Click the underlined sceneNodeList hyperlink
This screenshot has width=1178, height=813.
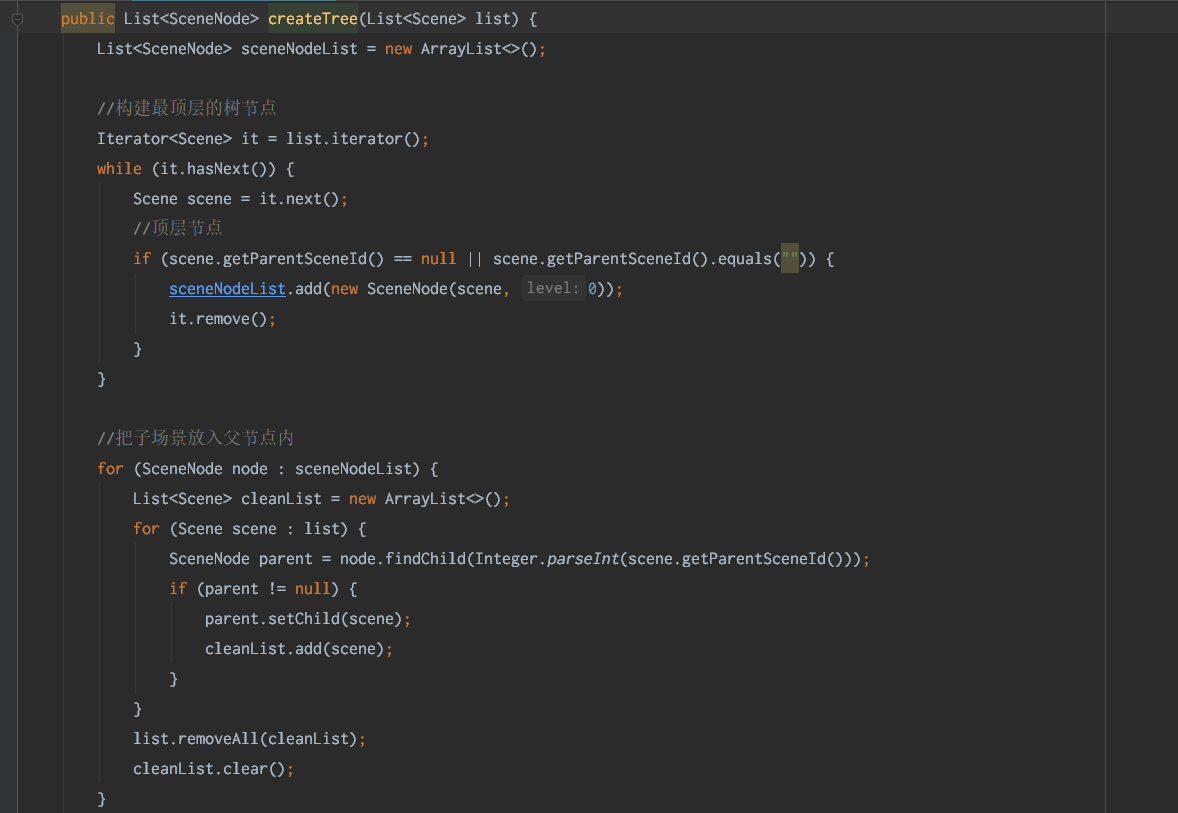click(226, 288)
